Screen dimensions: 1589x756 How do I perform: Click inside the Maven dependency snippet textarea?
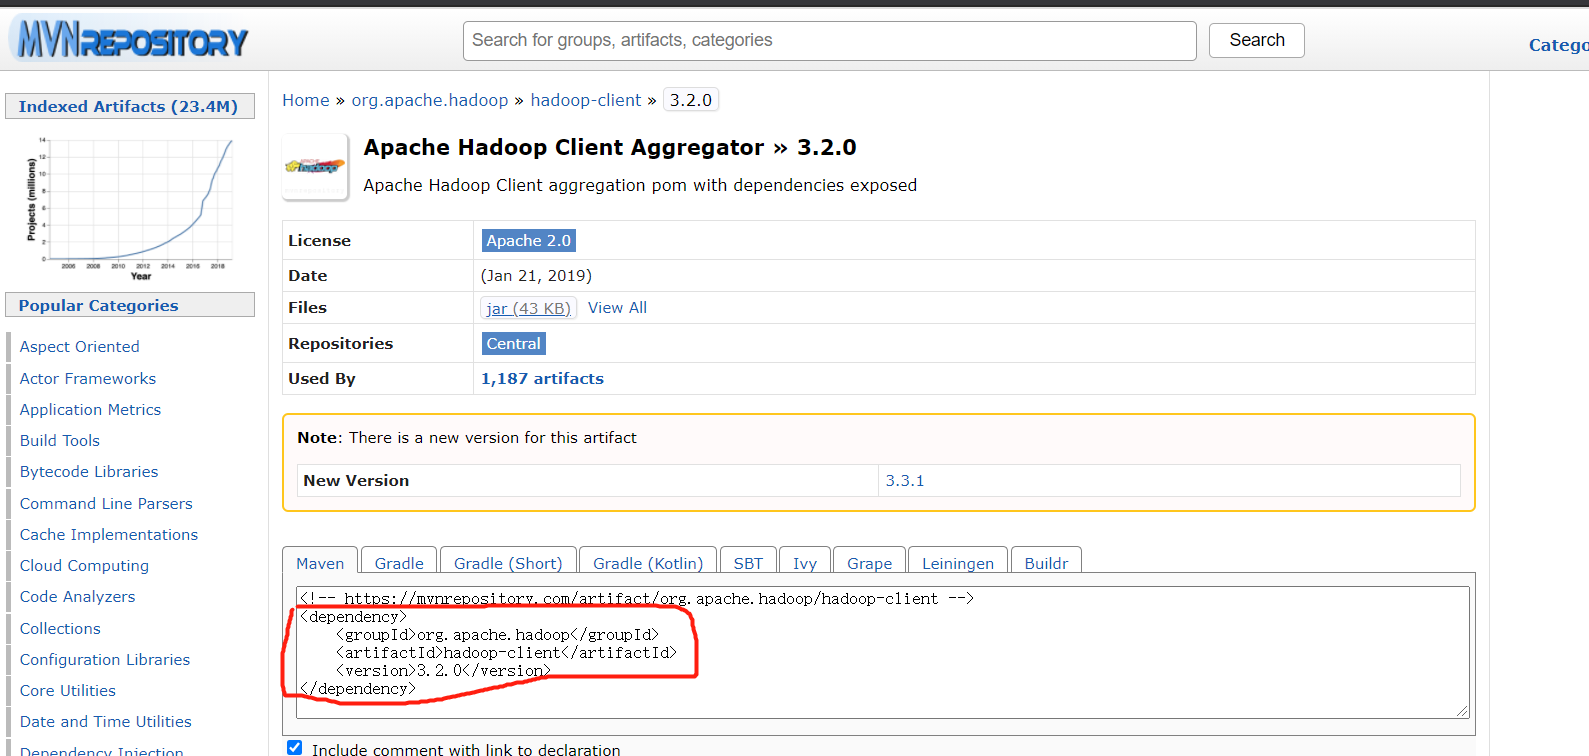883,652
